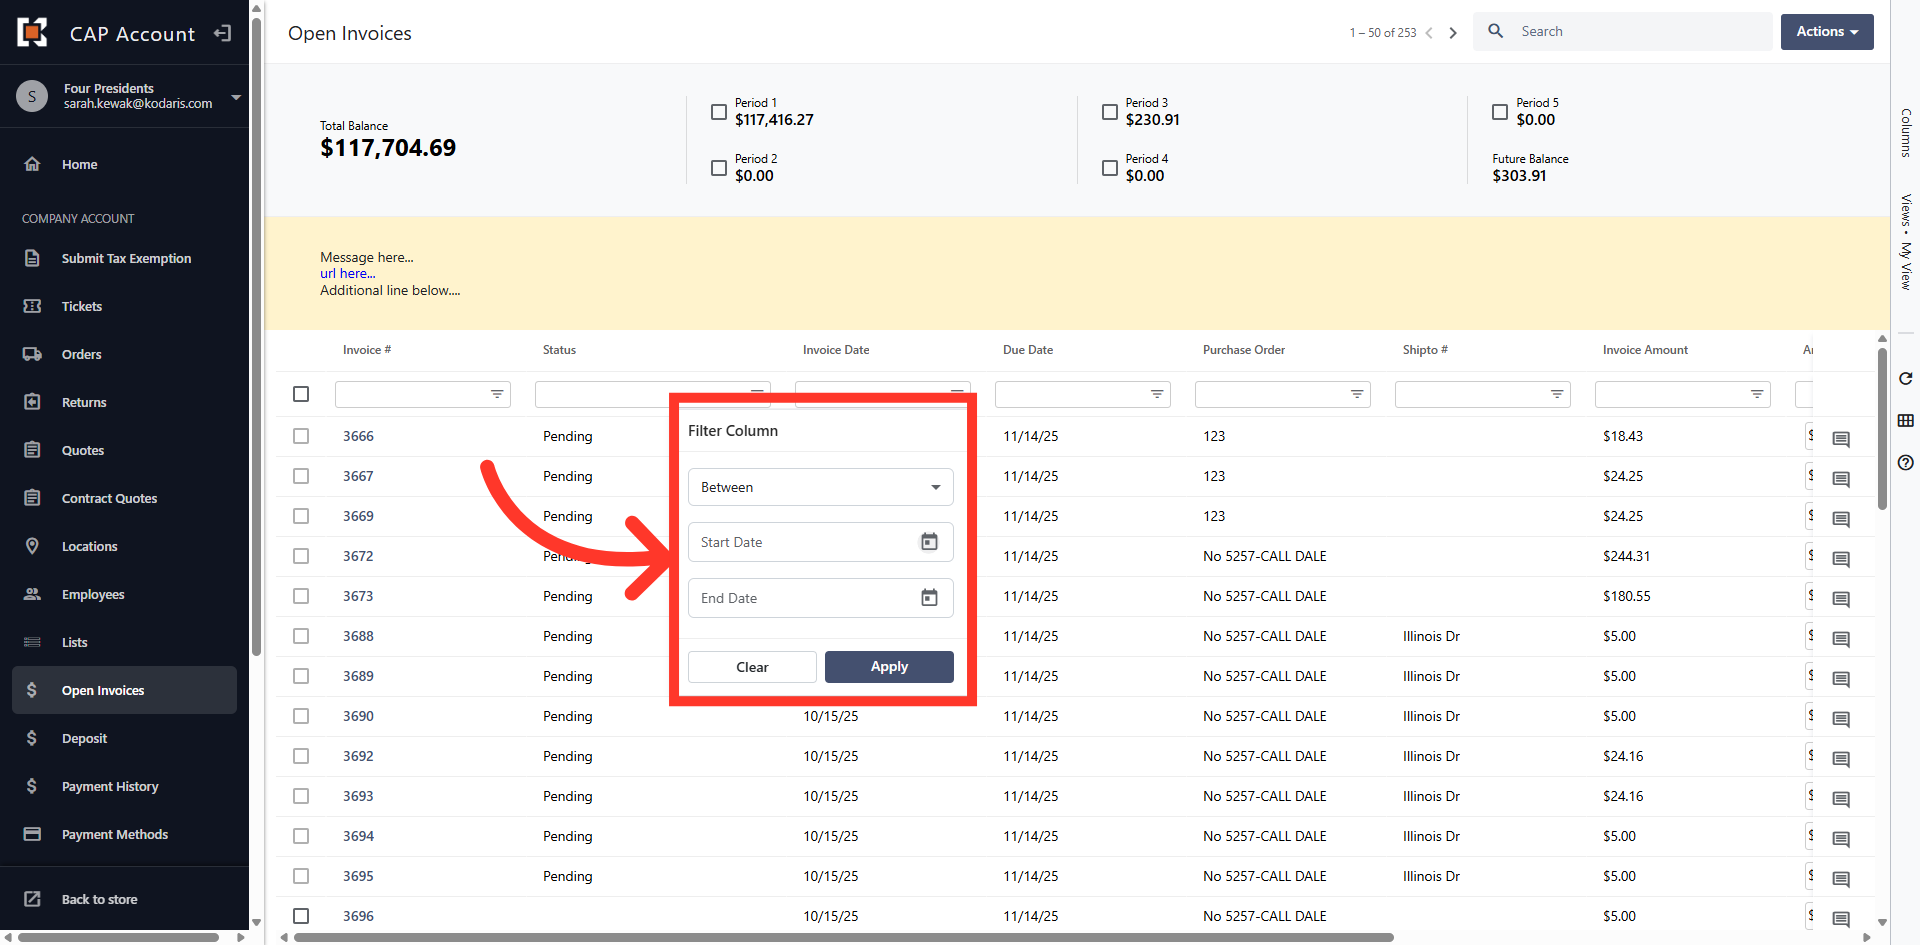Sort by the Due Date column header
Viewport: 1920px width, 945px height.
click(x=1028, y=350)
